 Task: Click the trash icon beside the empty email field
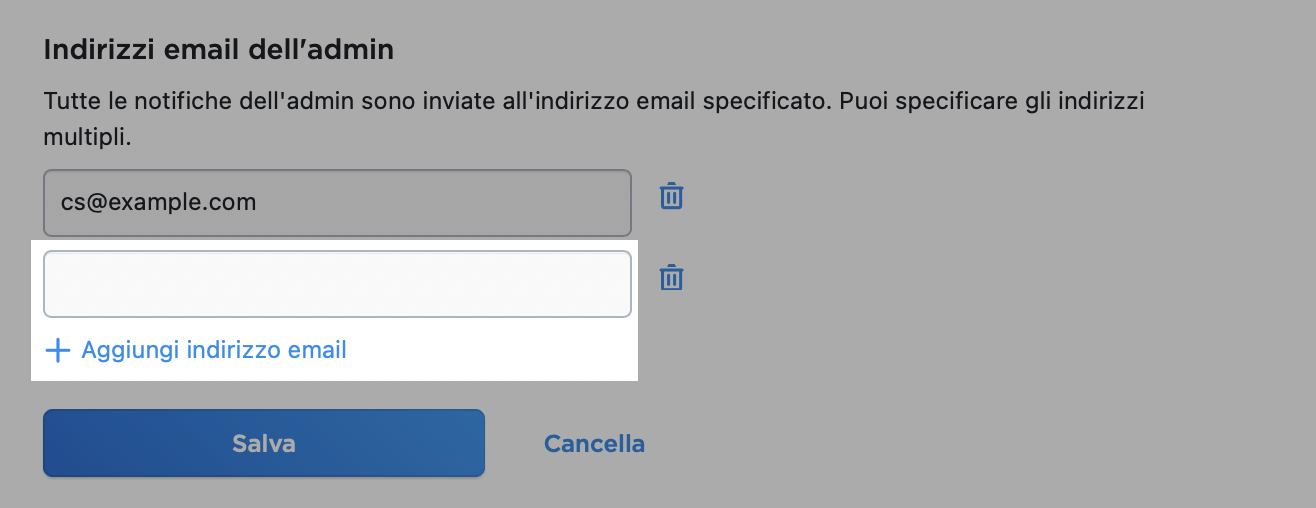coord(672,277)
